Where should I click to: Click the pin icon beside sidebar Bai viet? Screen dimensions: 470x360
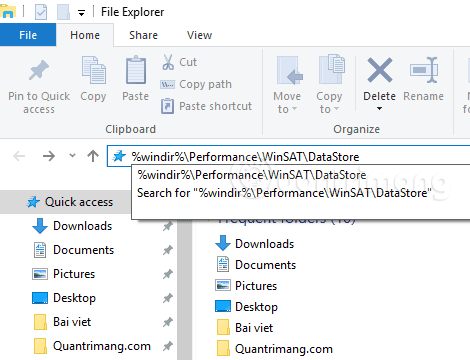(x=168, y=322)
